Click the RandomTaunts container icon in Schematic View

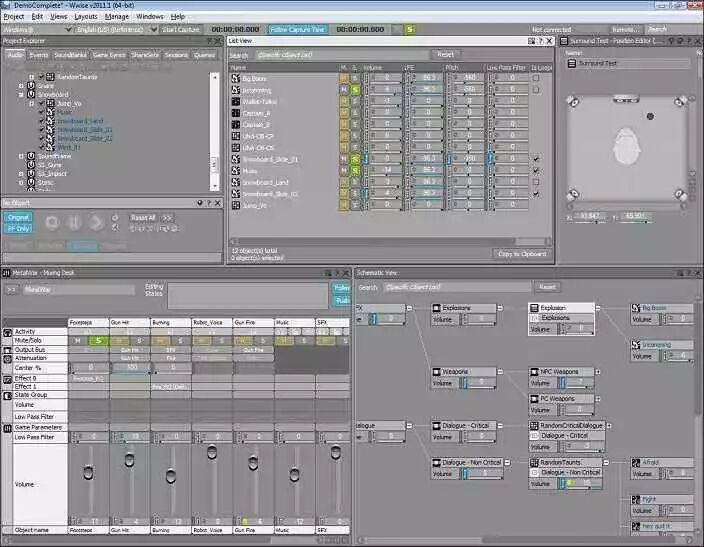point(534,462)
